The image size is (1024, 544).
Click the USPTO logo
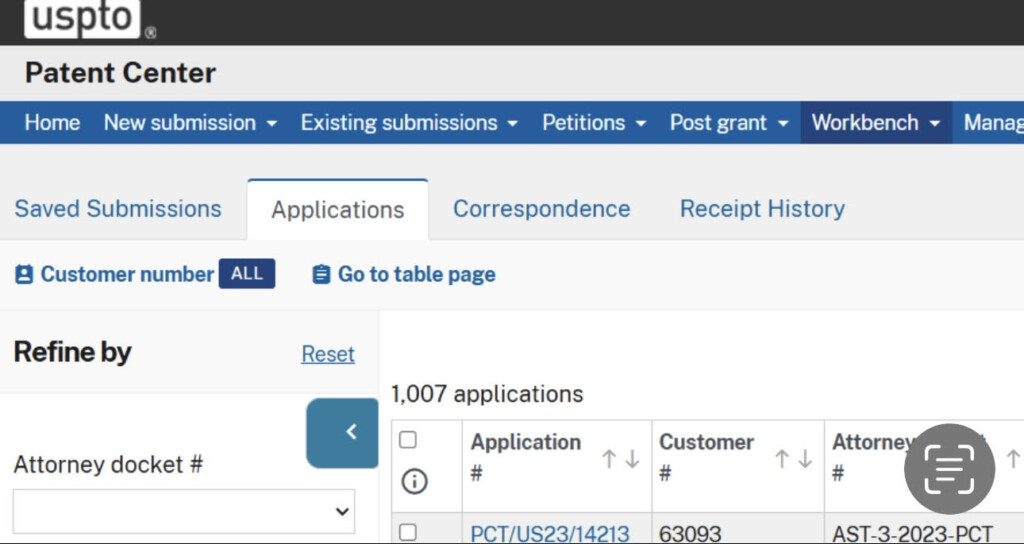[x=83, y=20]
